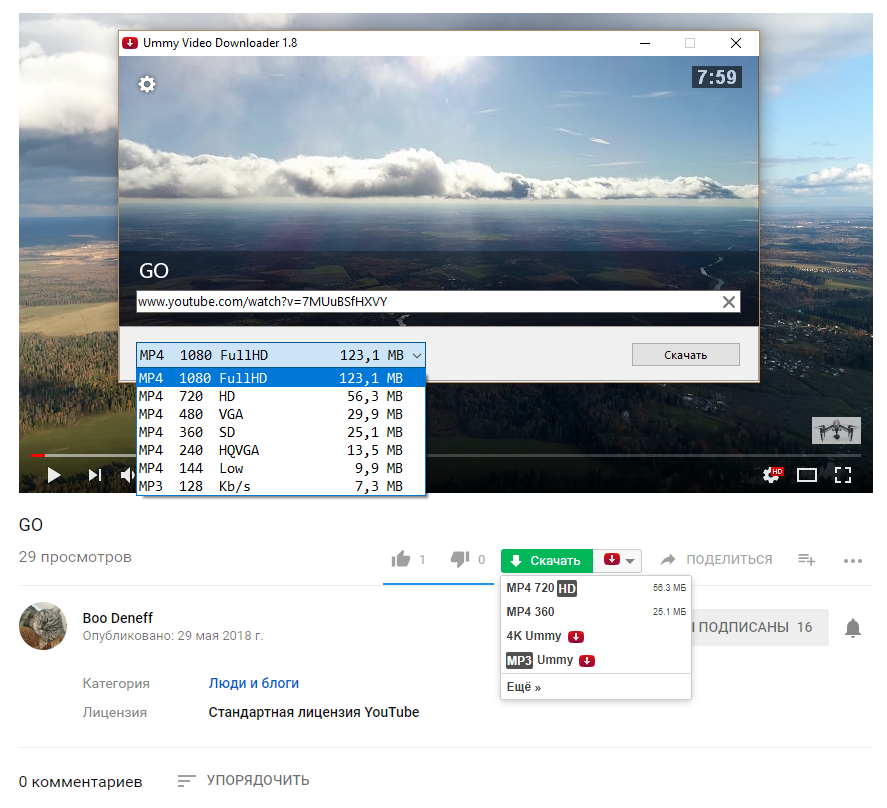Click the 0 комментариев heading
Image resolution: width=887 pixels, height=808 pixels.
(80, 782)
